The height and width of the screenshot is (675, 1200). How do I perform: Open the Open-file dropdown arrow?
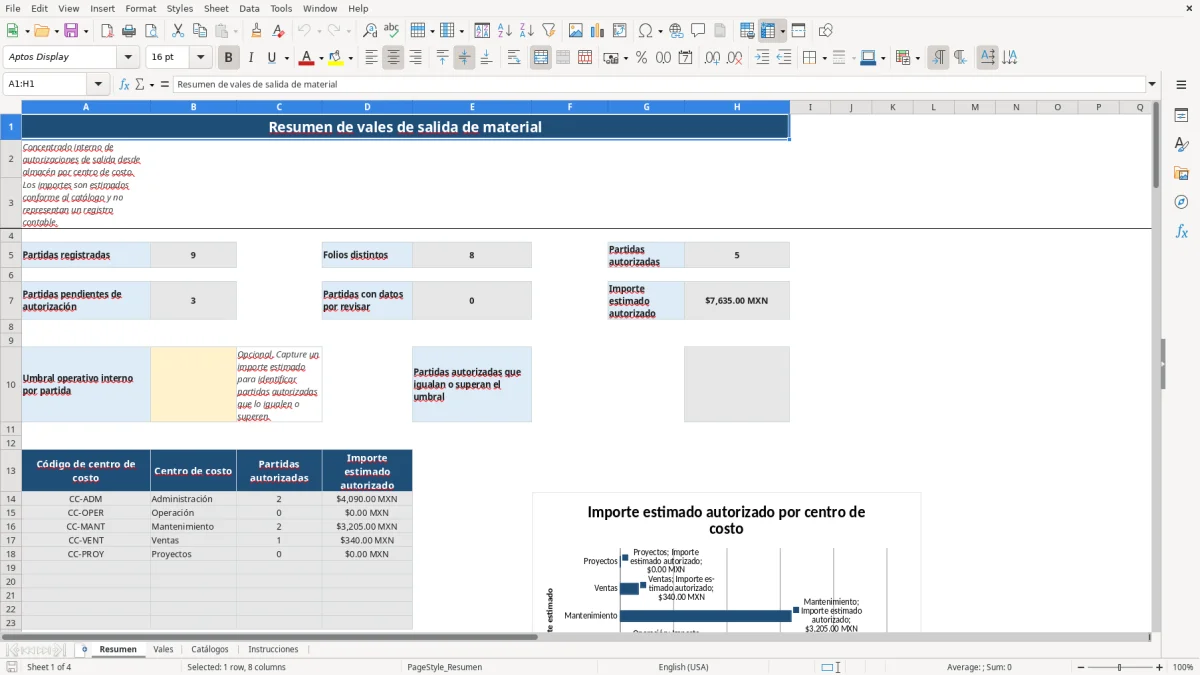pos(56,31)
